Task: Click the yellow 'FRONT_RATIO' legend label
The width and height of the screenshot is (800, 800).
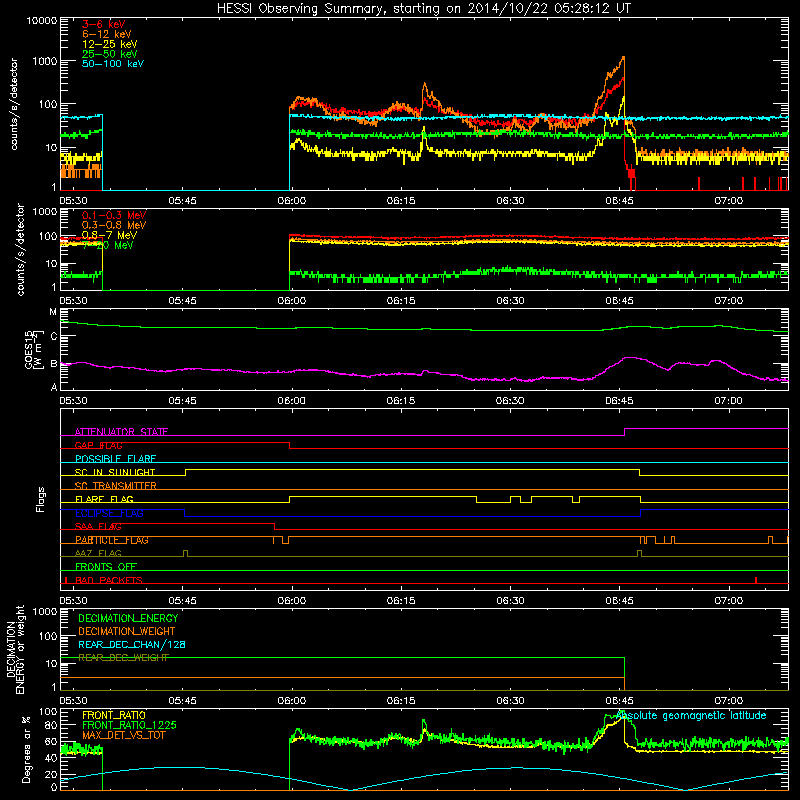Action: coord(114,715)
